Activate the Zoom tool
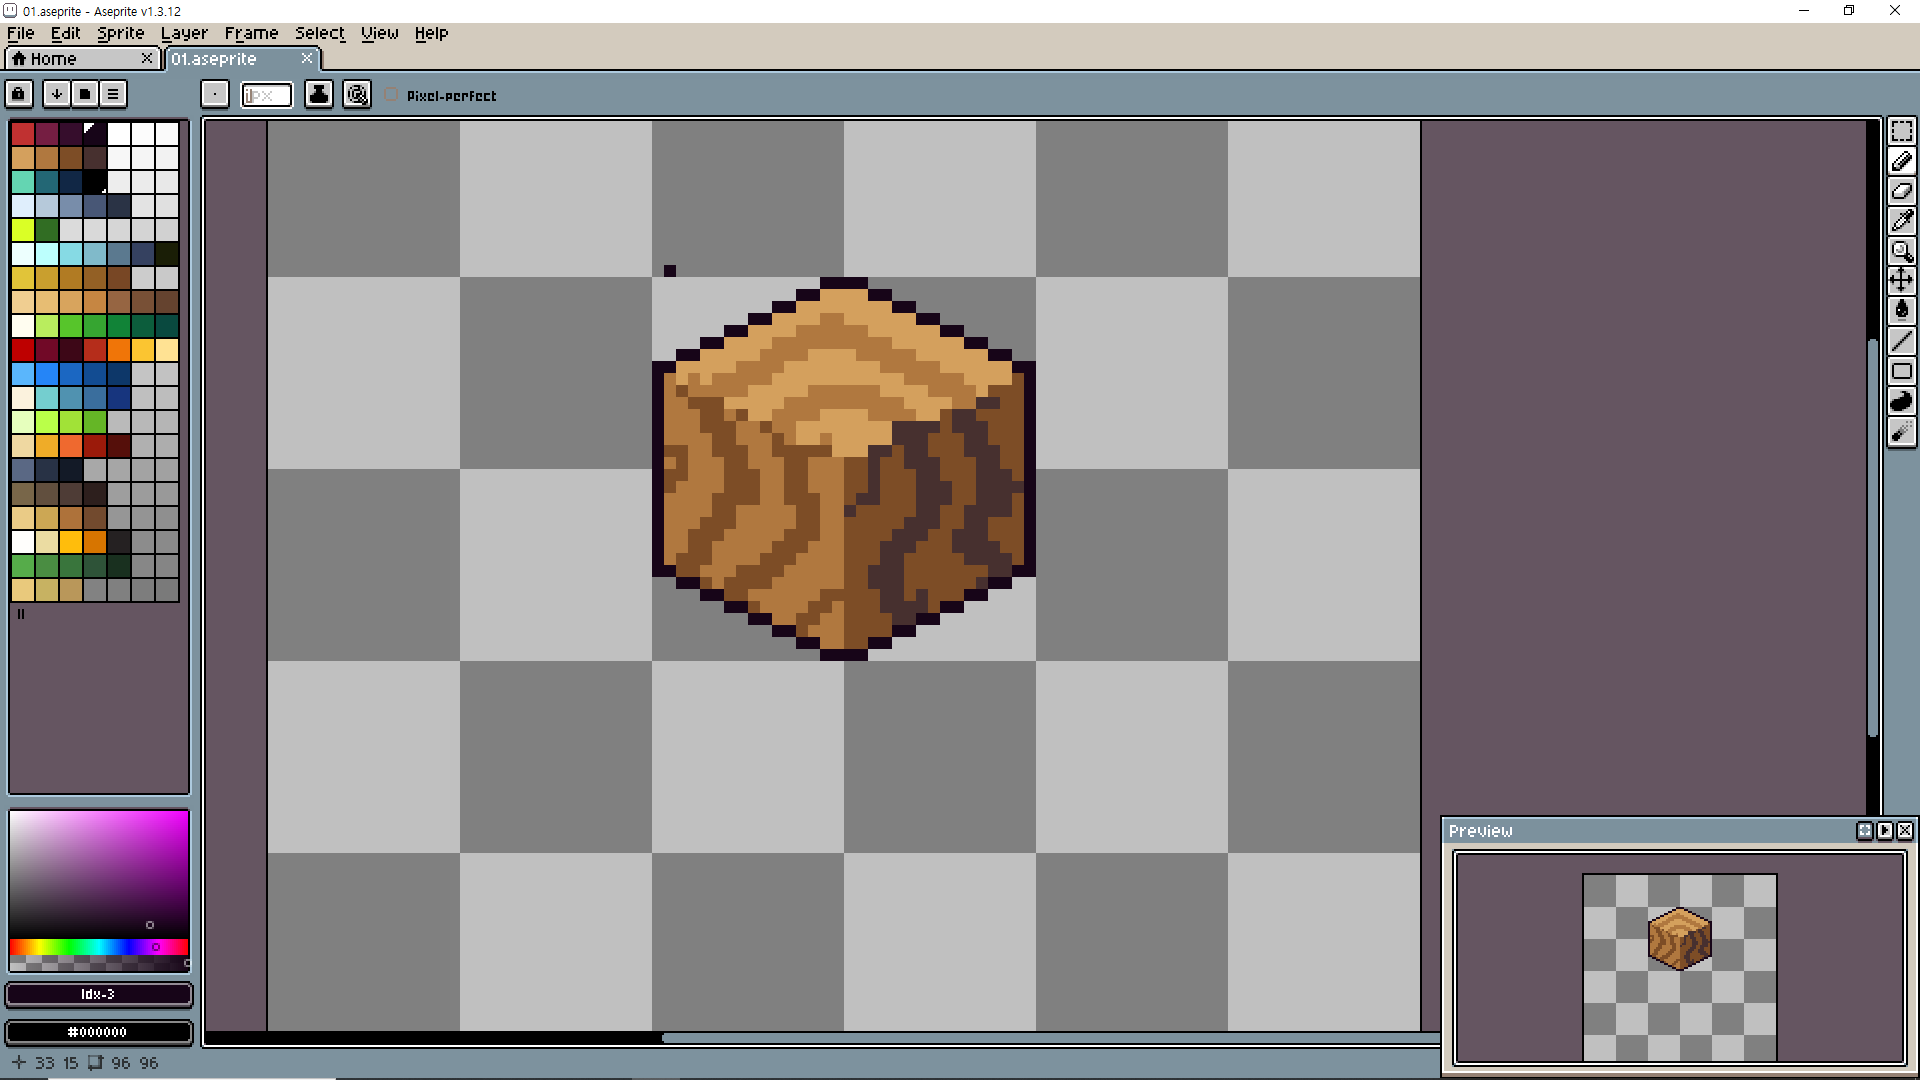The width and height of the screenshot is (1920, 1080). [x=1901, y=251]
